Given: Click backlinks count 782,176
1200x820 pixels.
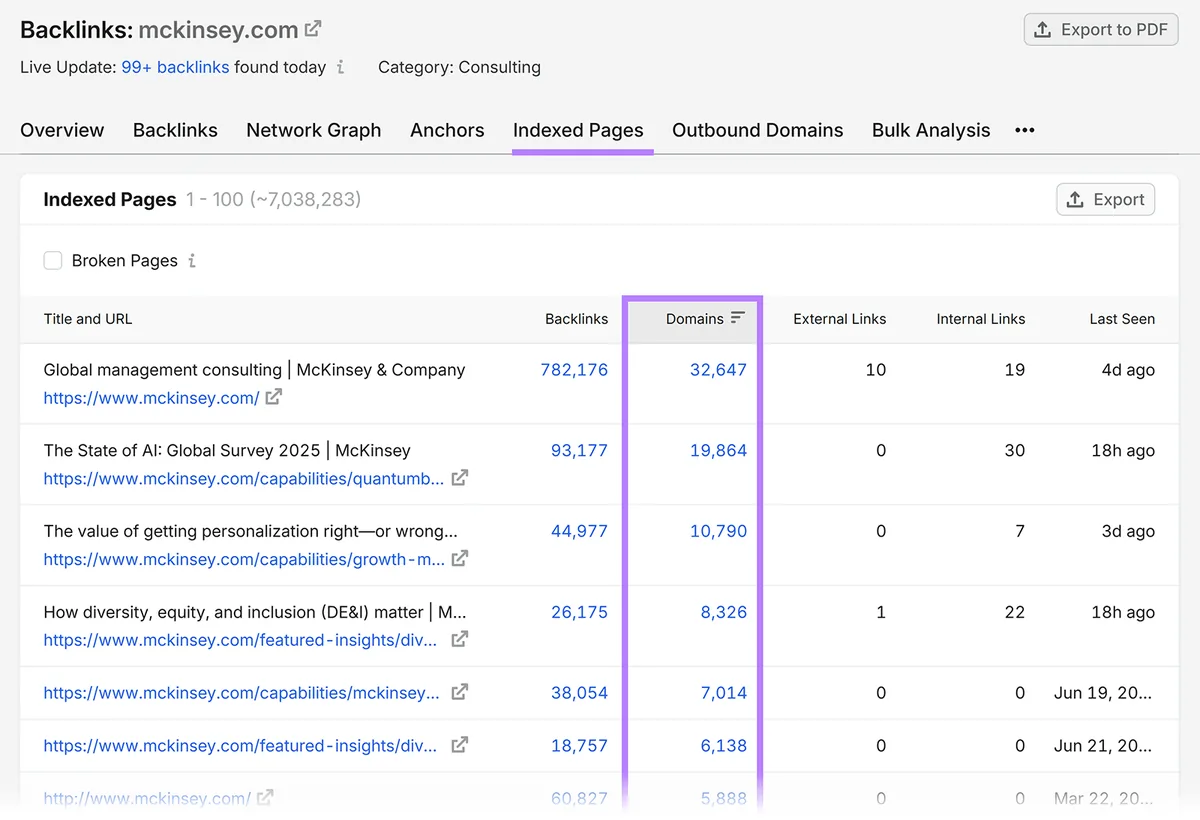Looking at the screenshot, I should pos(574,370).
